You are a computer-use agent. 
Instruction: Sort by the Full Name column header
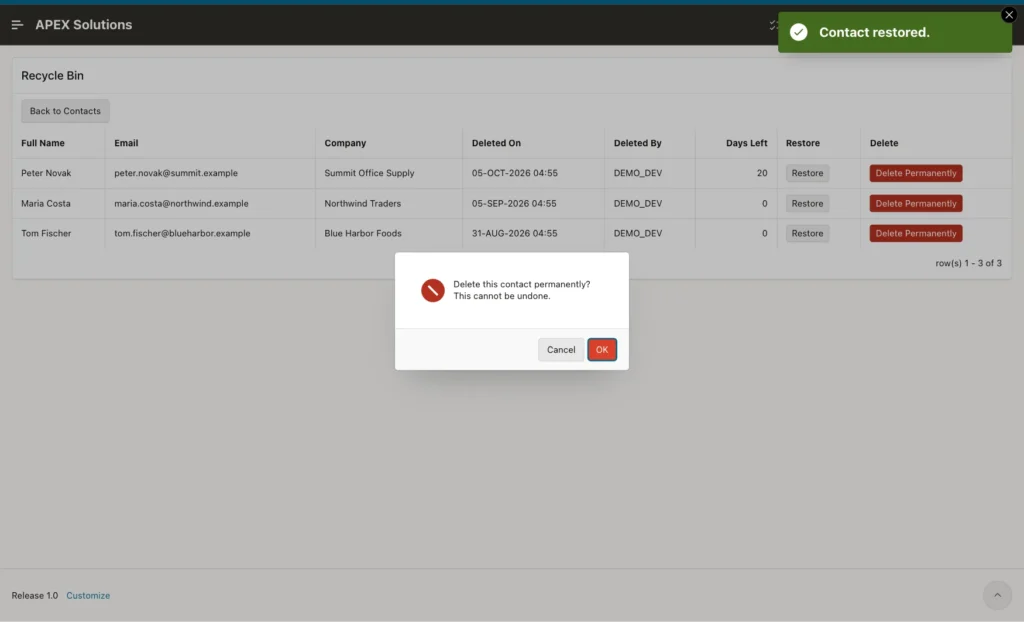[42, 143]
